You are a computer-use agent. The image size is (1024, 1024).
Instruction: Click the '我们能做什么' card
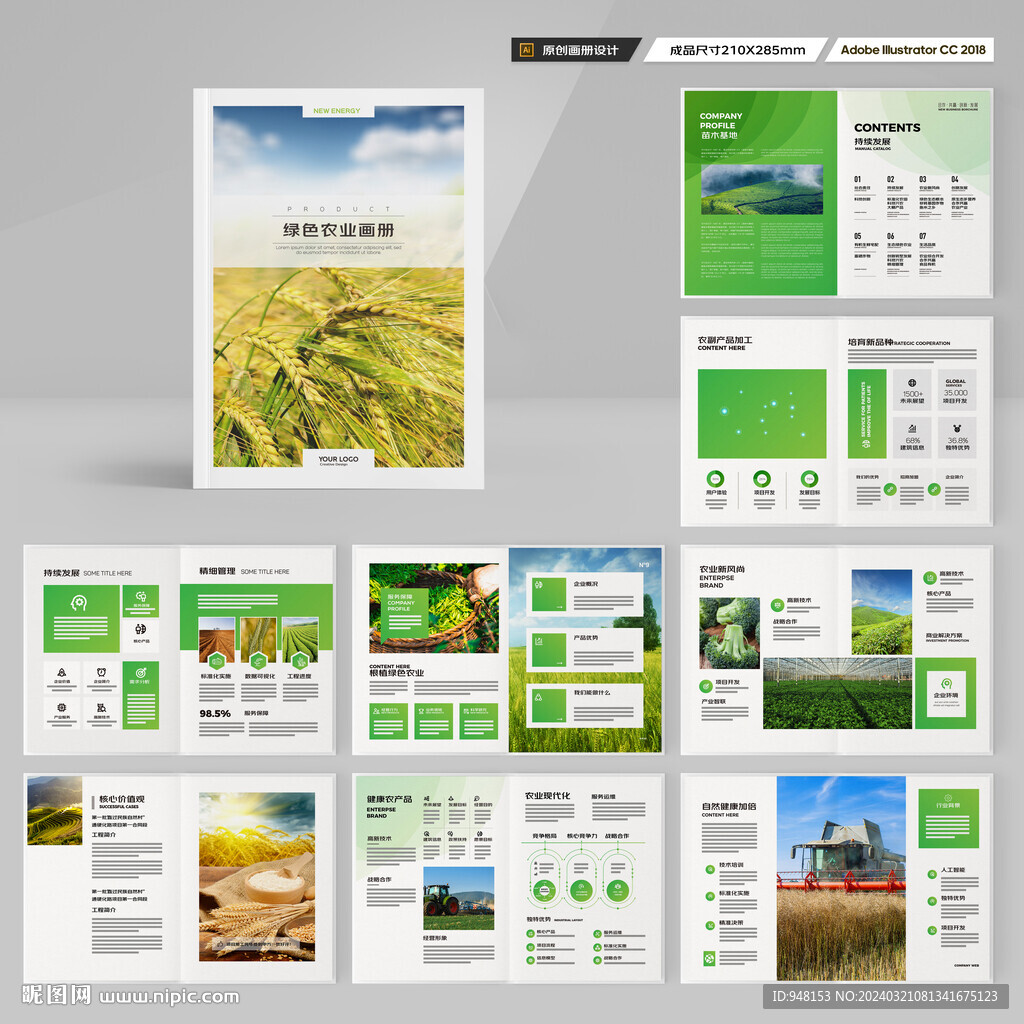[x=584, y=706]
